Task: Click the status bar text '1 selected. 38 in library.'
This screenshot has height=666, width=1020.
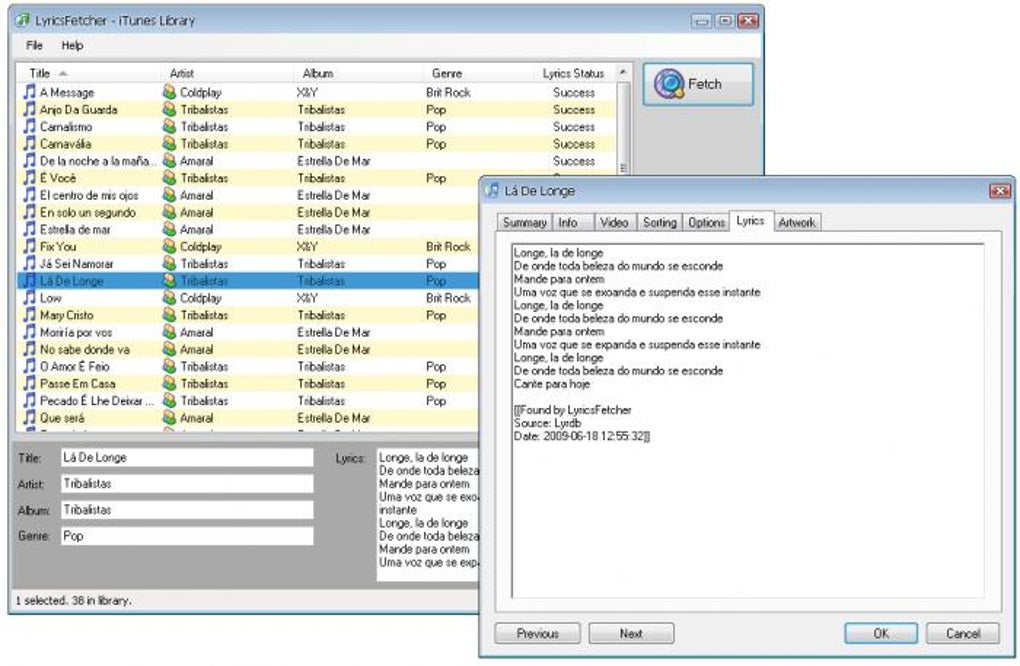Action: 74,600
